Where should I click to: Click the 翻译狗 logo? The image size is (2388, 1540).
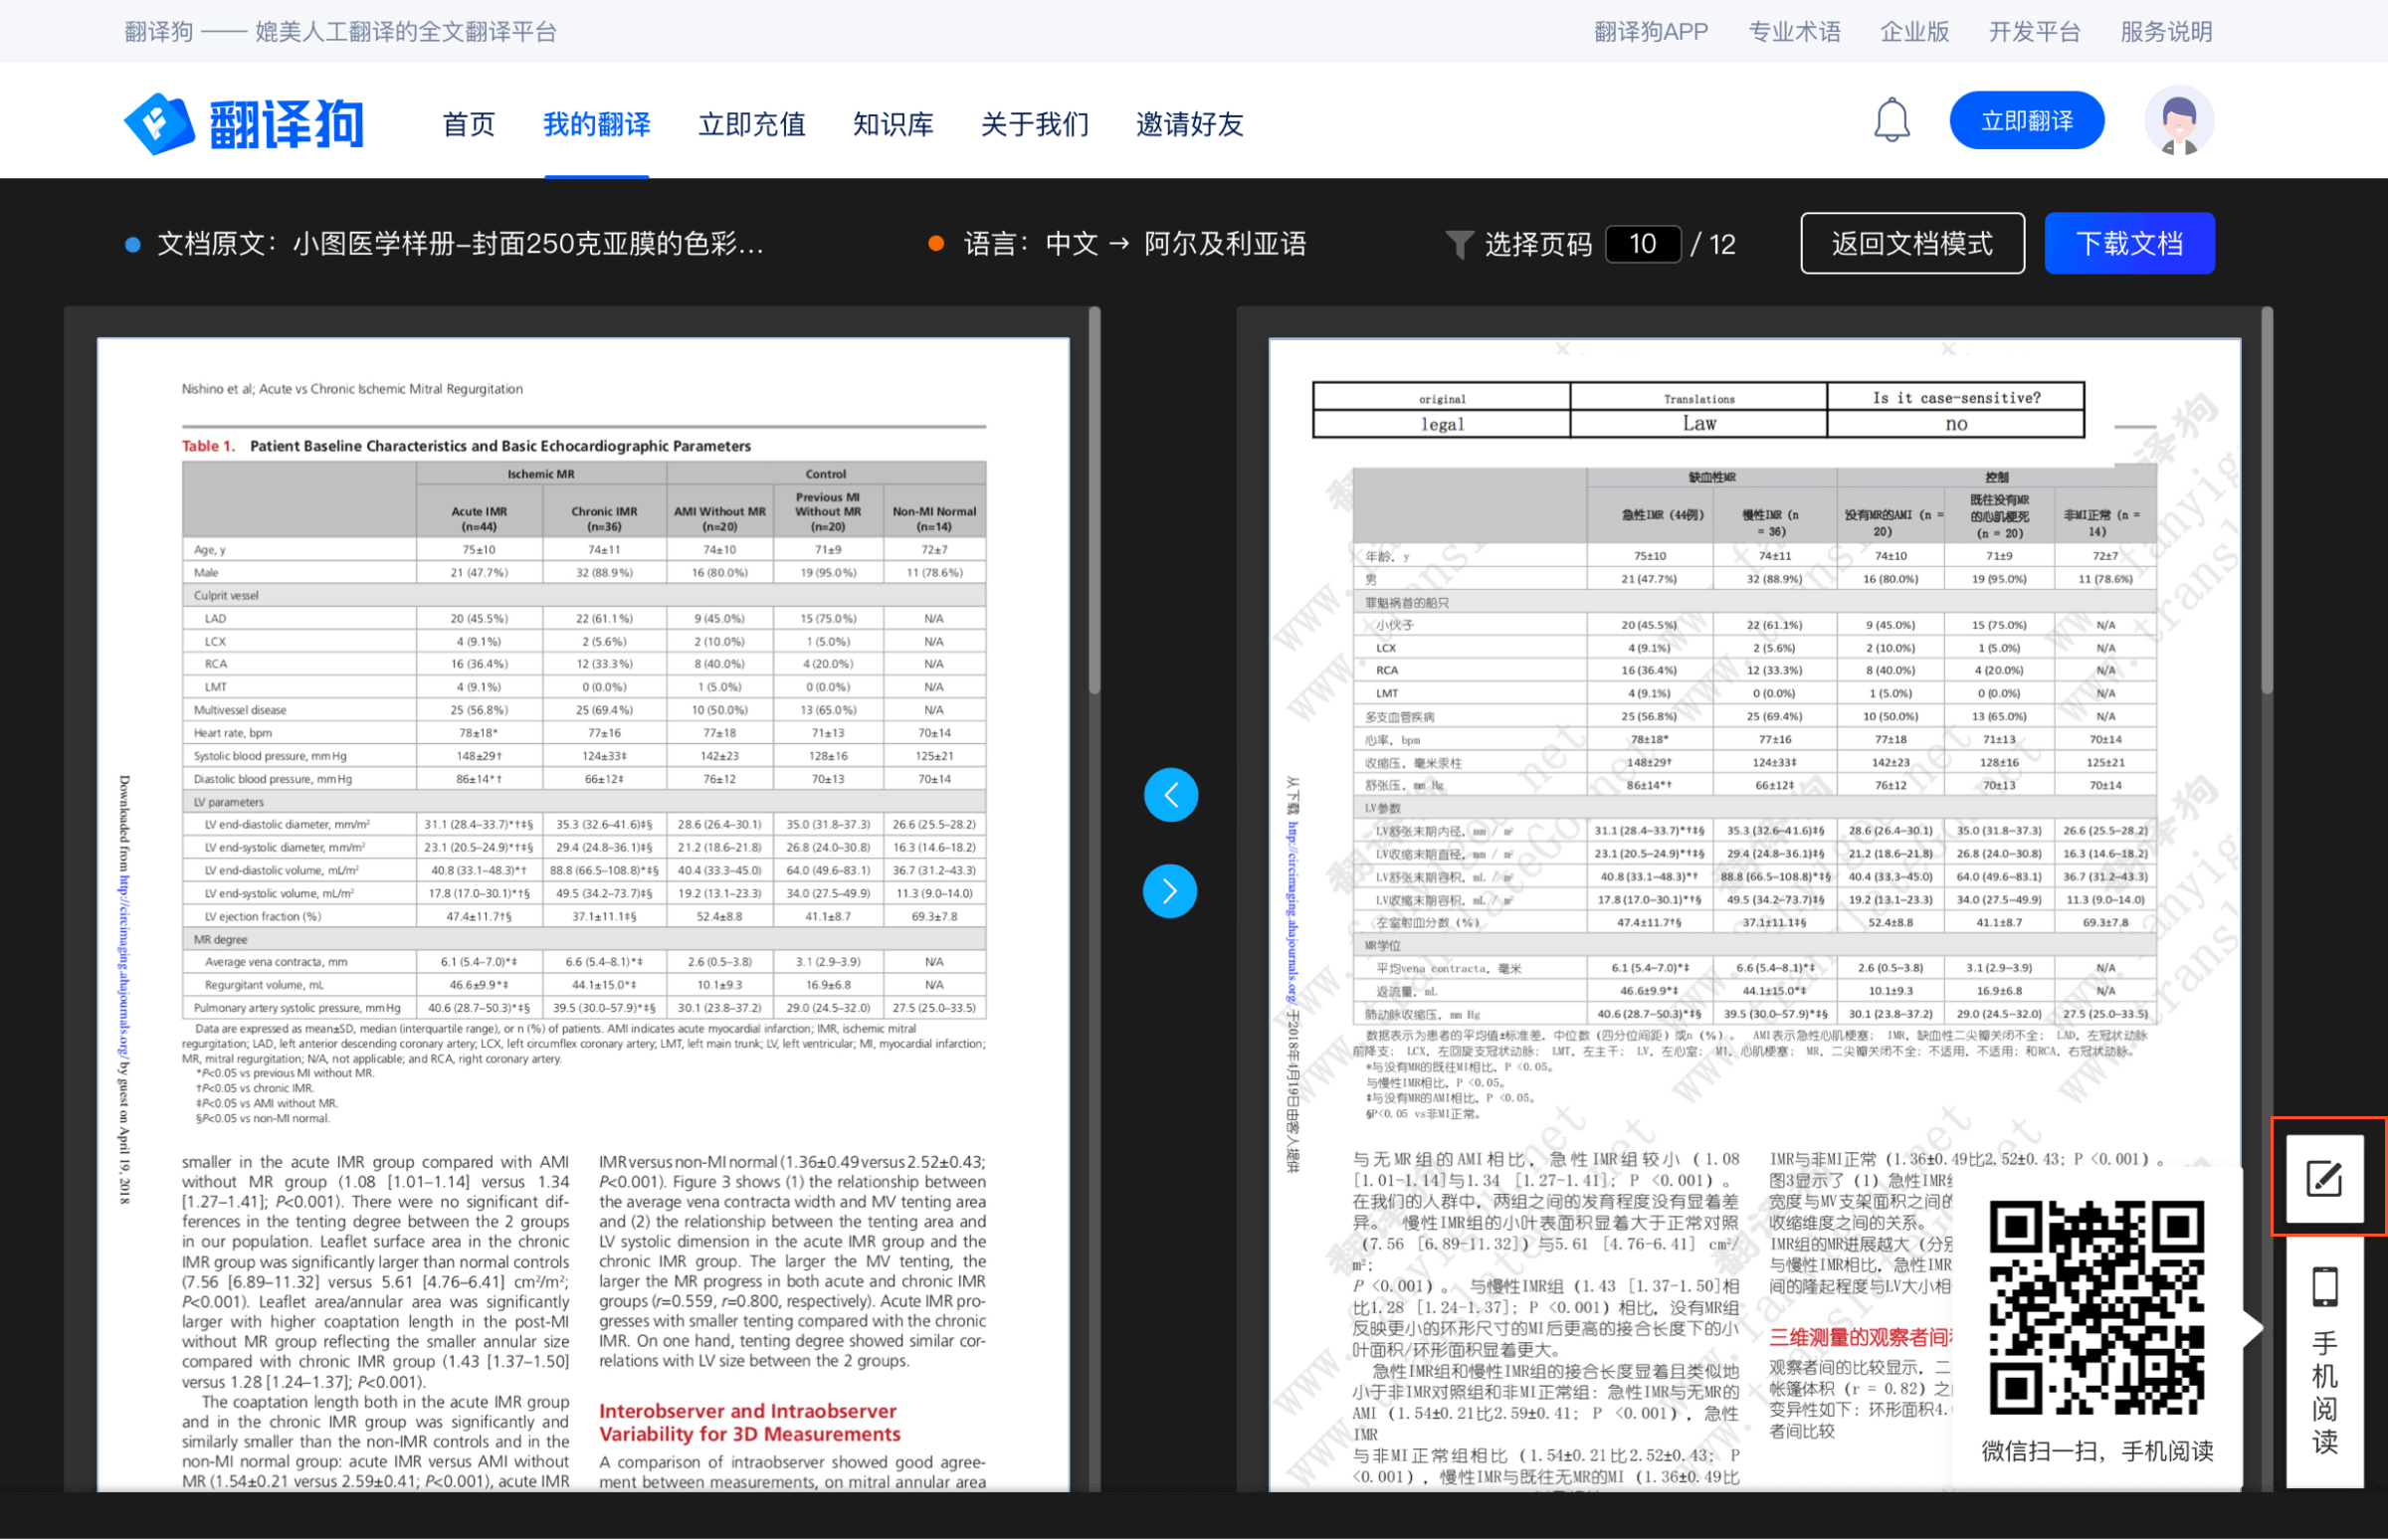[x=243, y=124]
